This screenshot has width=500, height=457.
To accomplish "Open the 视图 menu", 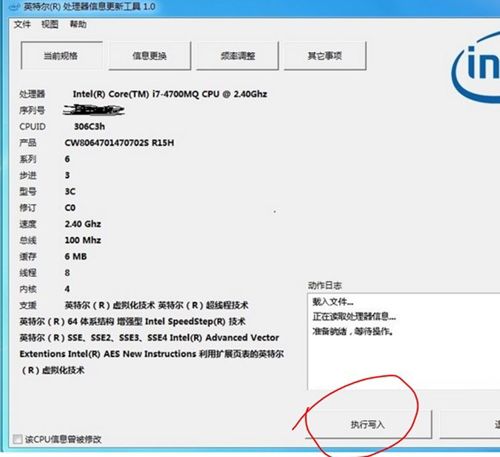I will coord(50,24).
